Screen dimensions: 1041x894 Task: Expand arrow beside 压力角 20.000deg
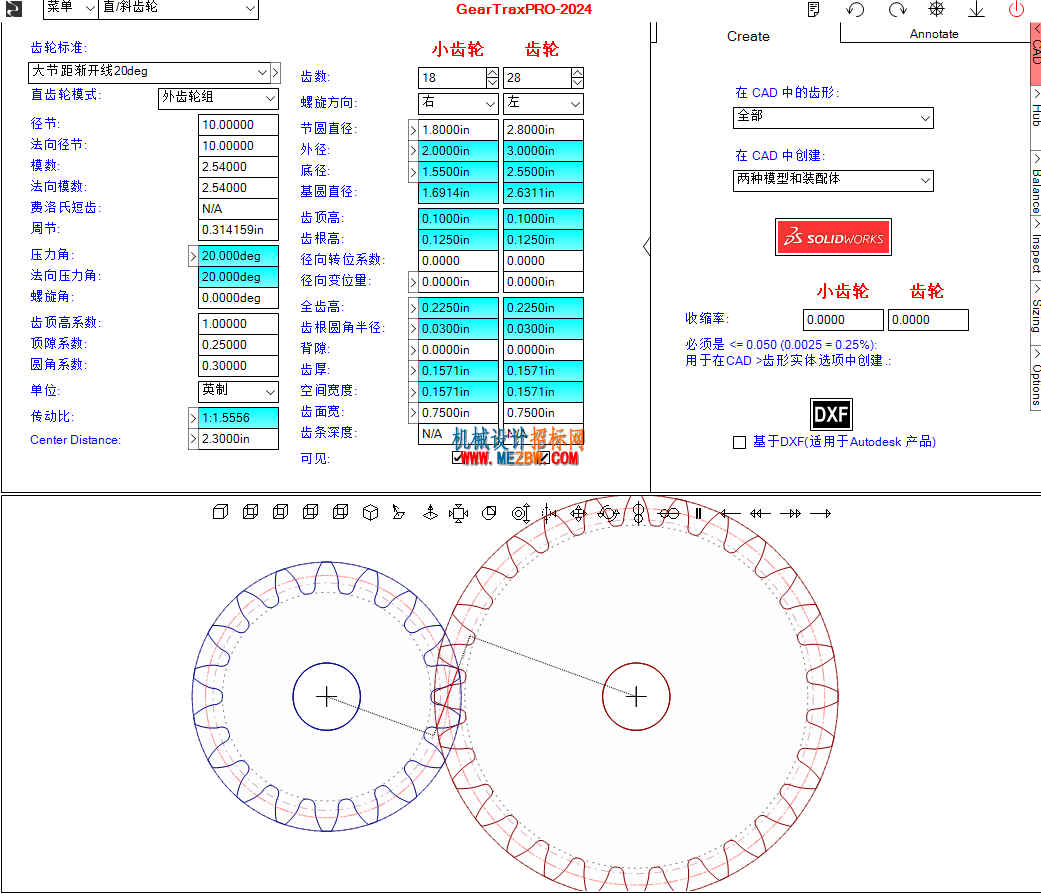193,256
